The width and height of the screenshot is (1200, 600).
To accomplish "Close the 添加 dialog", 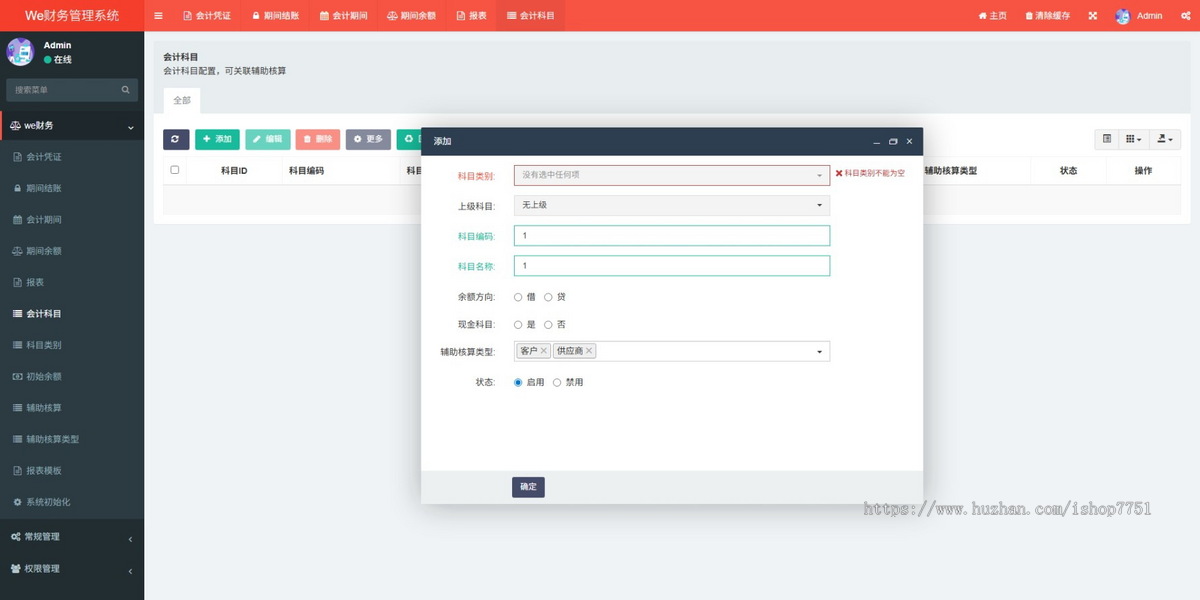I will [909, 142].
